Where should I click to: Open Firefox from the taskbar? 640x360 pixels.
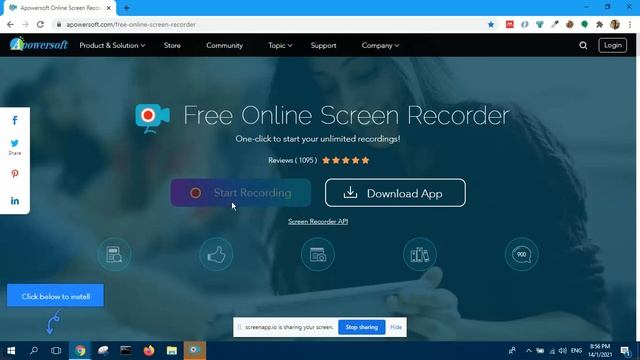[x=149, y=351]
